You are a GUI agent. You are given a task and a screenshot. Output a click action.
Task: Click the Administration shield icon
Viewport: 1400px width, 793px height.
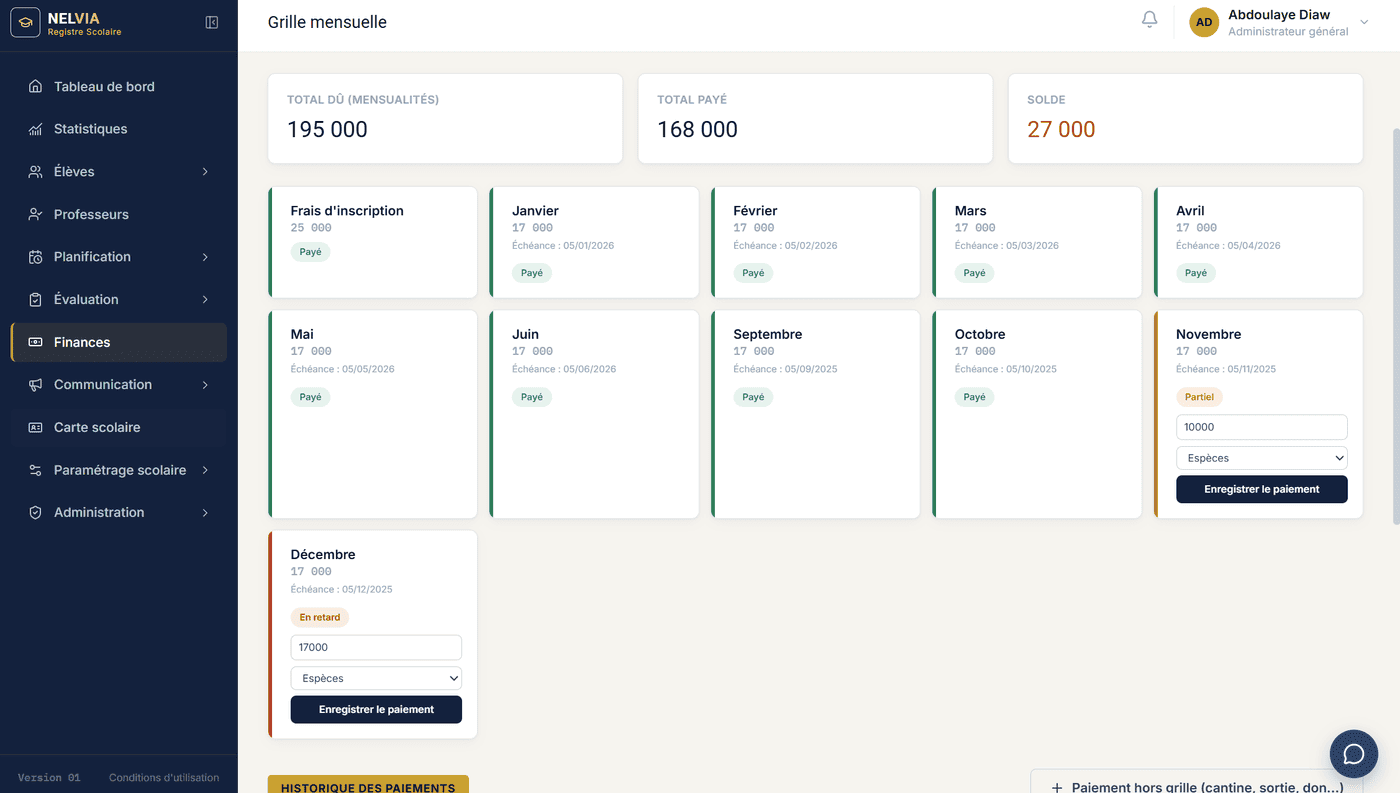[35, 512]
